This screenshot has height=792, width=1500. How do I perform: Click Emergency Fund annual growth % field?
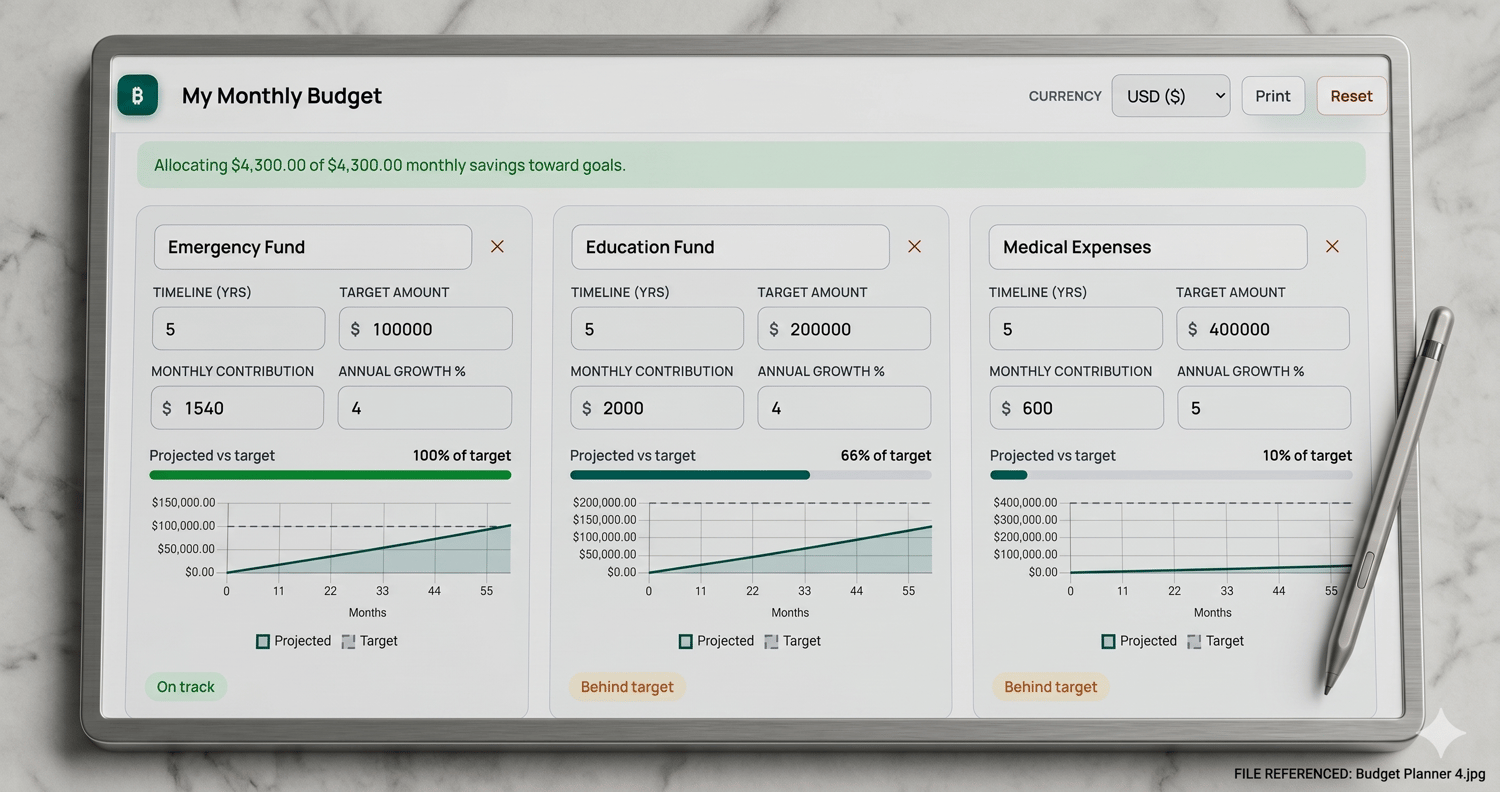coord(425,408)
